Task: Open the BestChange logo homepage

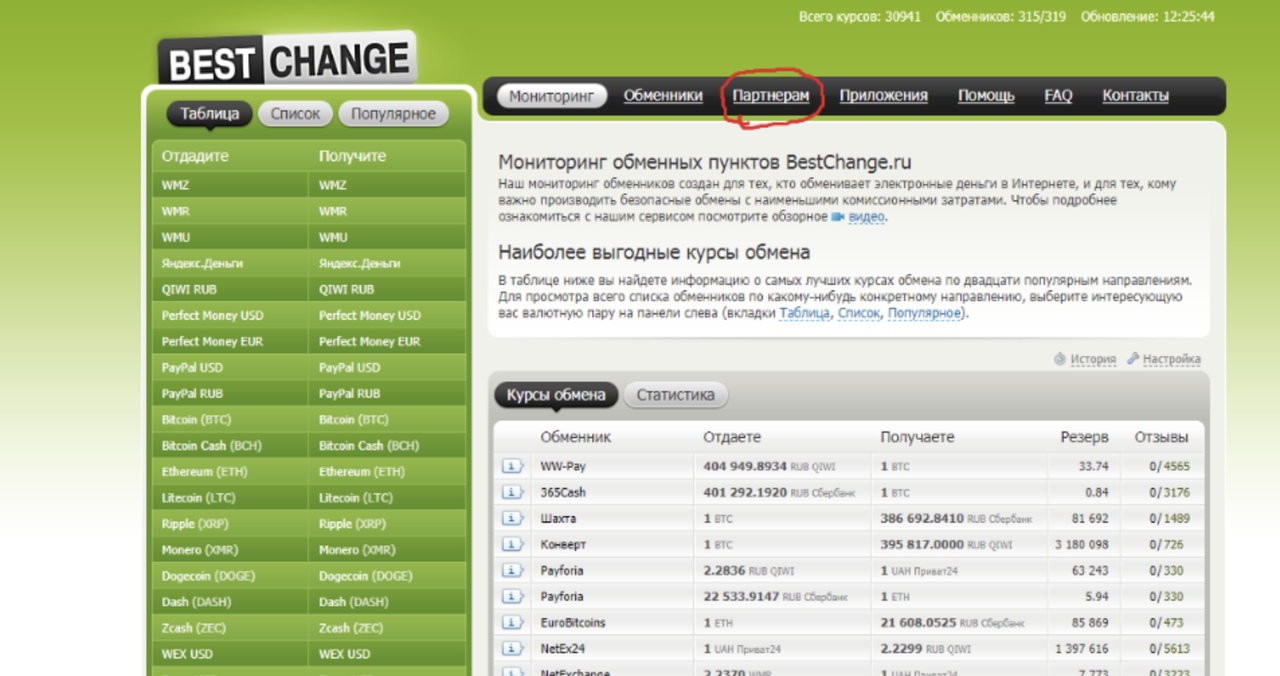Action: (286, 60)
